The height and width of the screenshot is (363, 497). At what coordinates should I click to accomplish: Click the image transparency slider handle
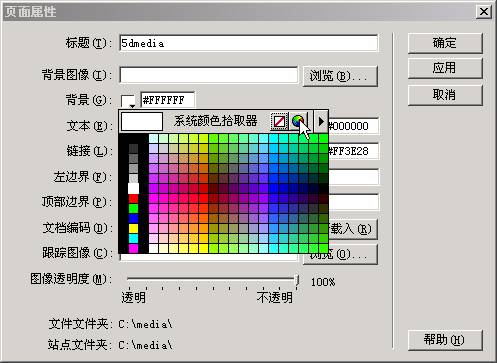(297, 280)
